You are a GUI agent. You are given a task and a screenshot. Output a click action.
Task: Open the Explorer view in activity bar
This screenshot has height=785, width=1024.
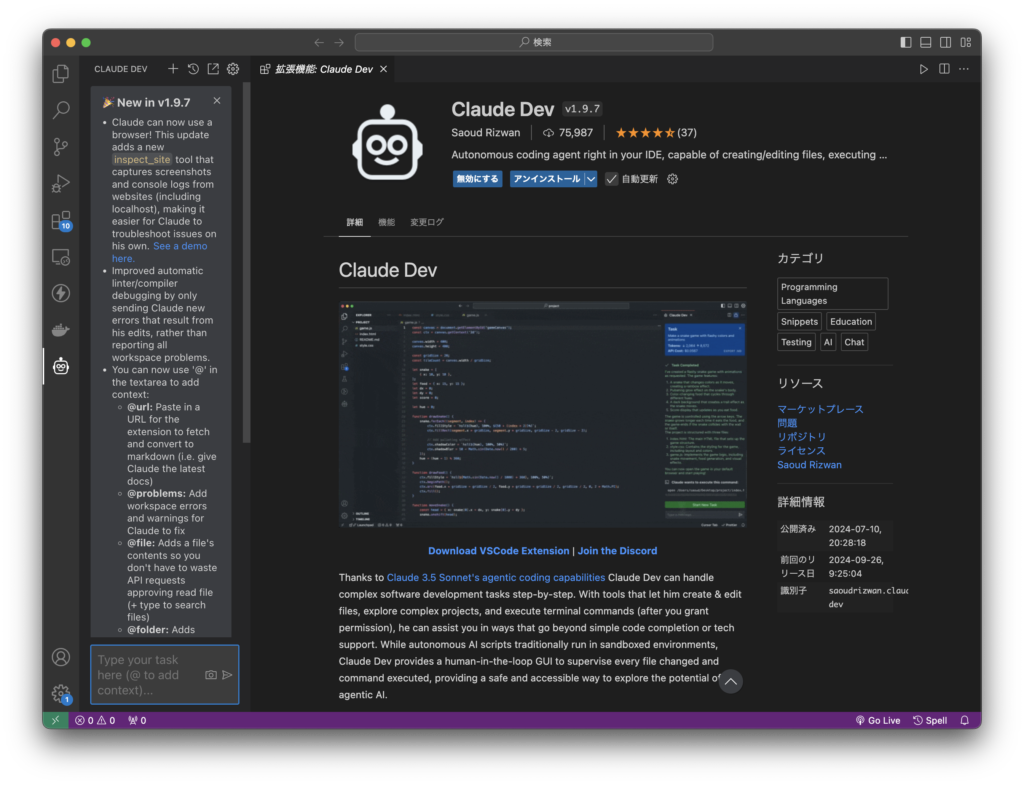click(61, 73)
